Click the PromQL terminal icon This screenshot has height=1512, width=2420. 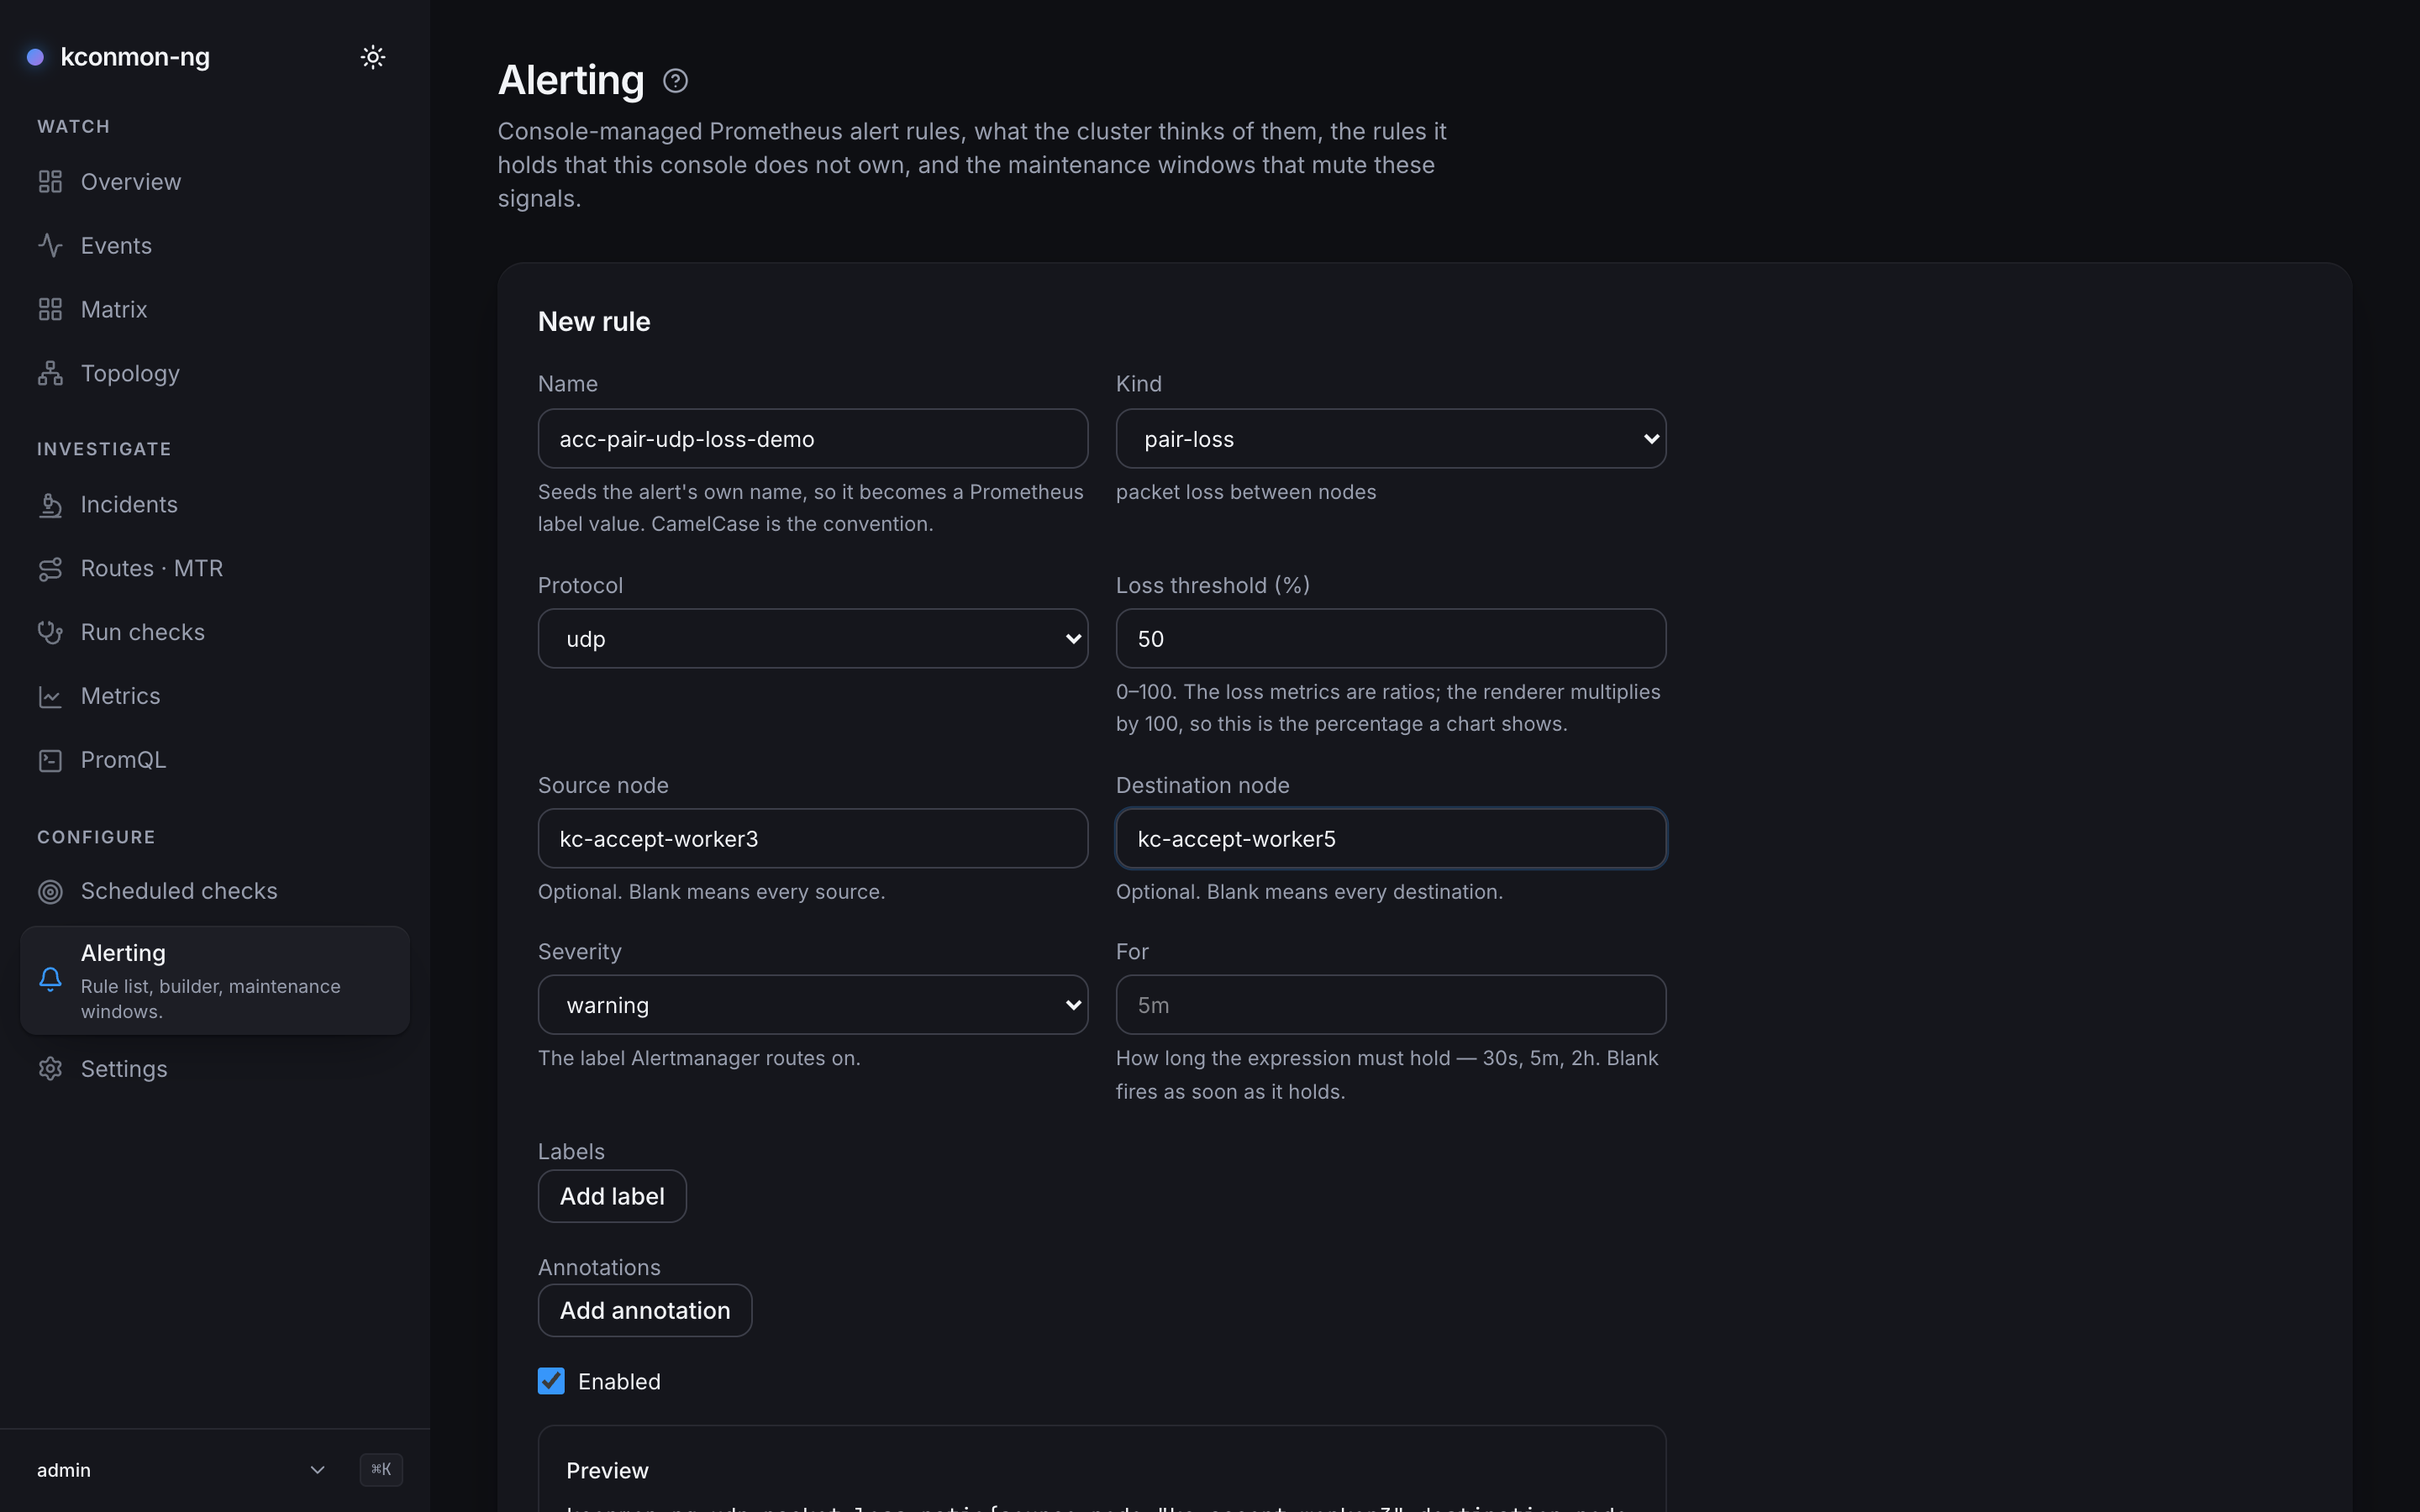point(50,760)
